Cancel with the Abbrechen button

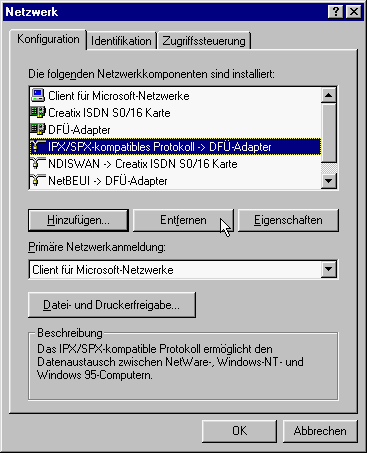(320, 431)
